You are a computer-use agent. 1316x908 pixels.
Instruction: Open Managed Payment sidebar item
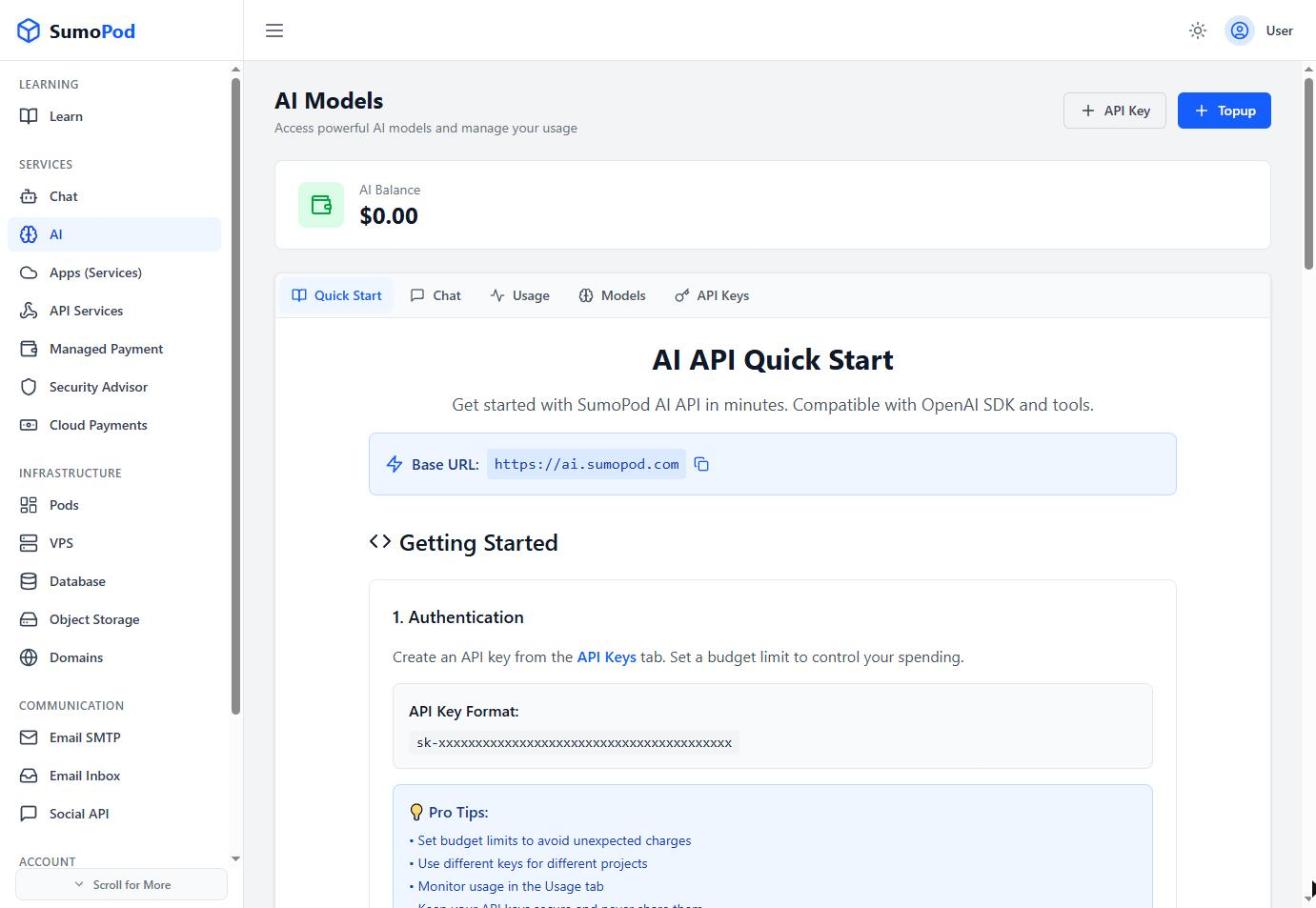[x=114, y=348]
